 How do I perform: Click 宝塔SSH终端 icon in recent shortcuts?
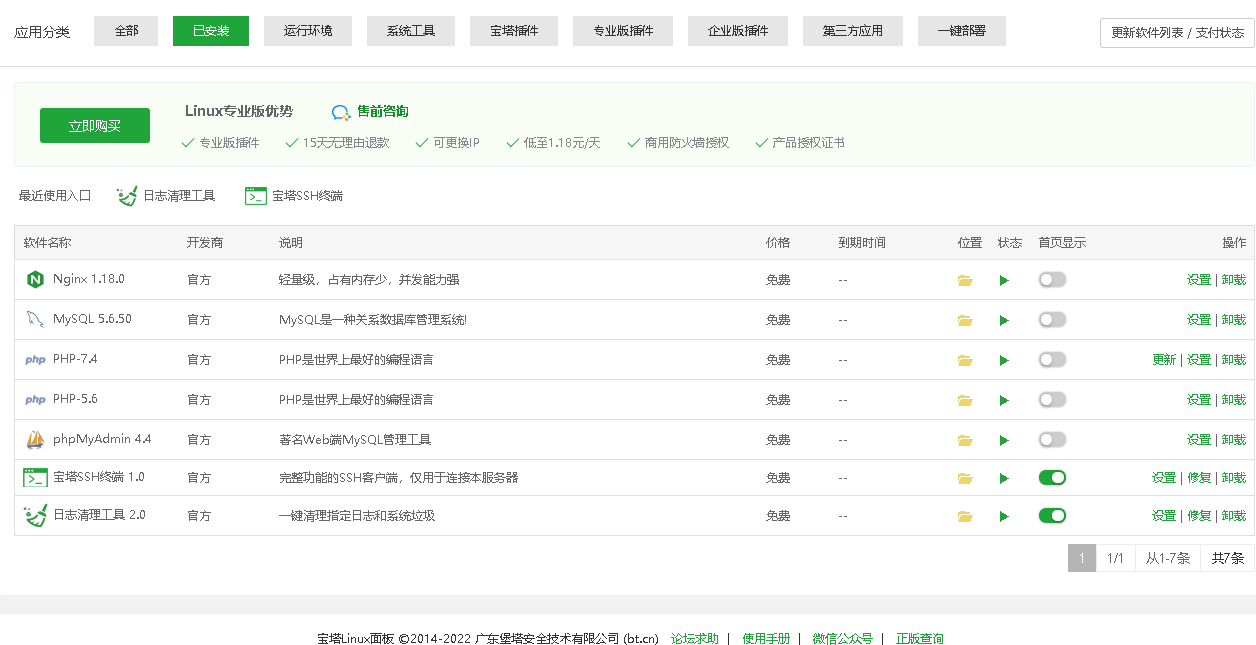(x=256, y=196)
